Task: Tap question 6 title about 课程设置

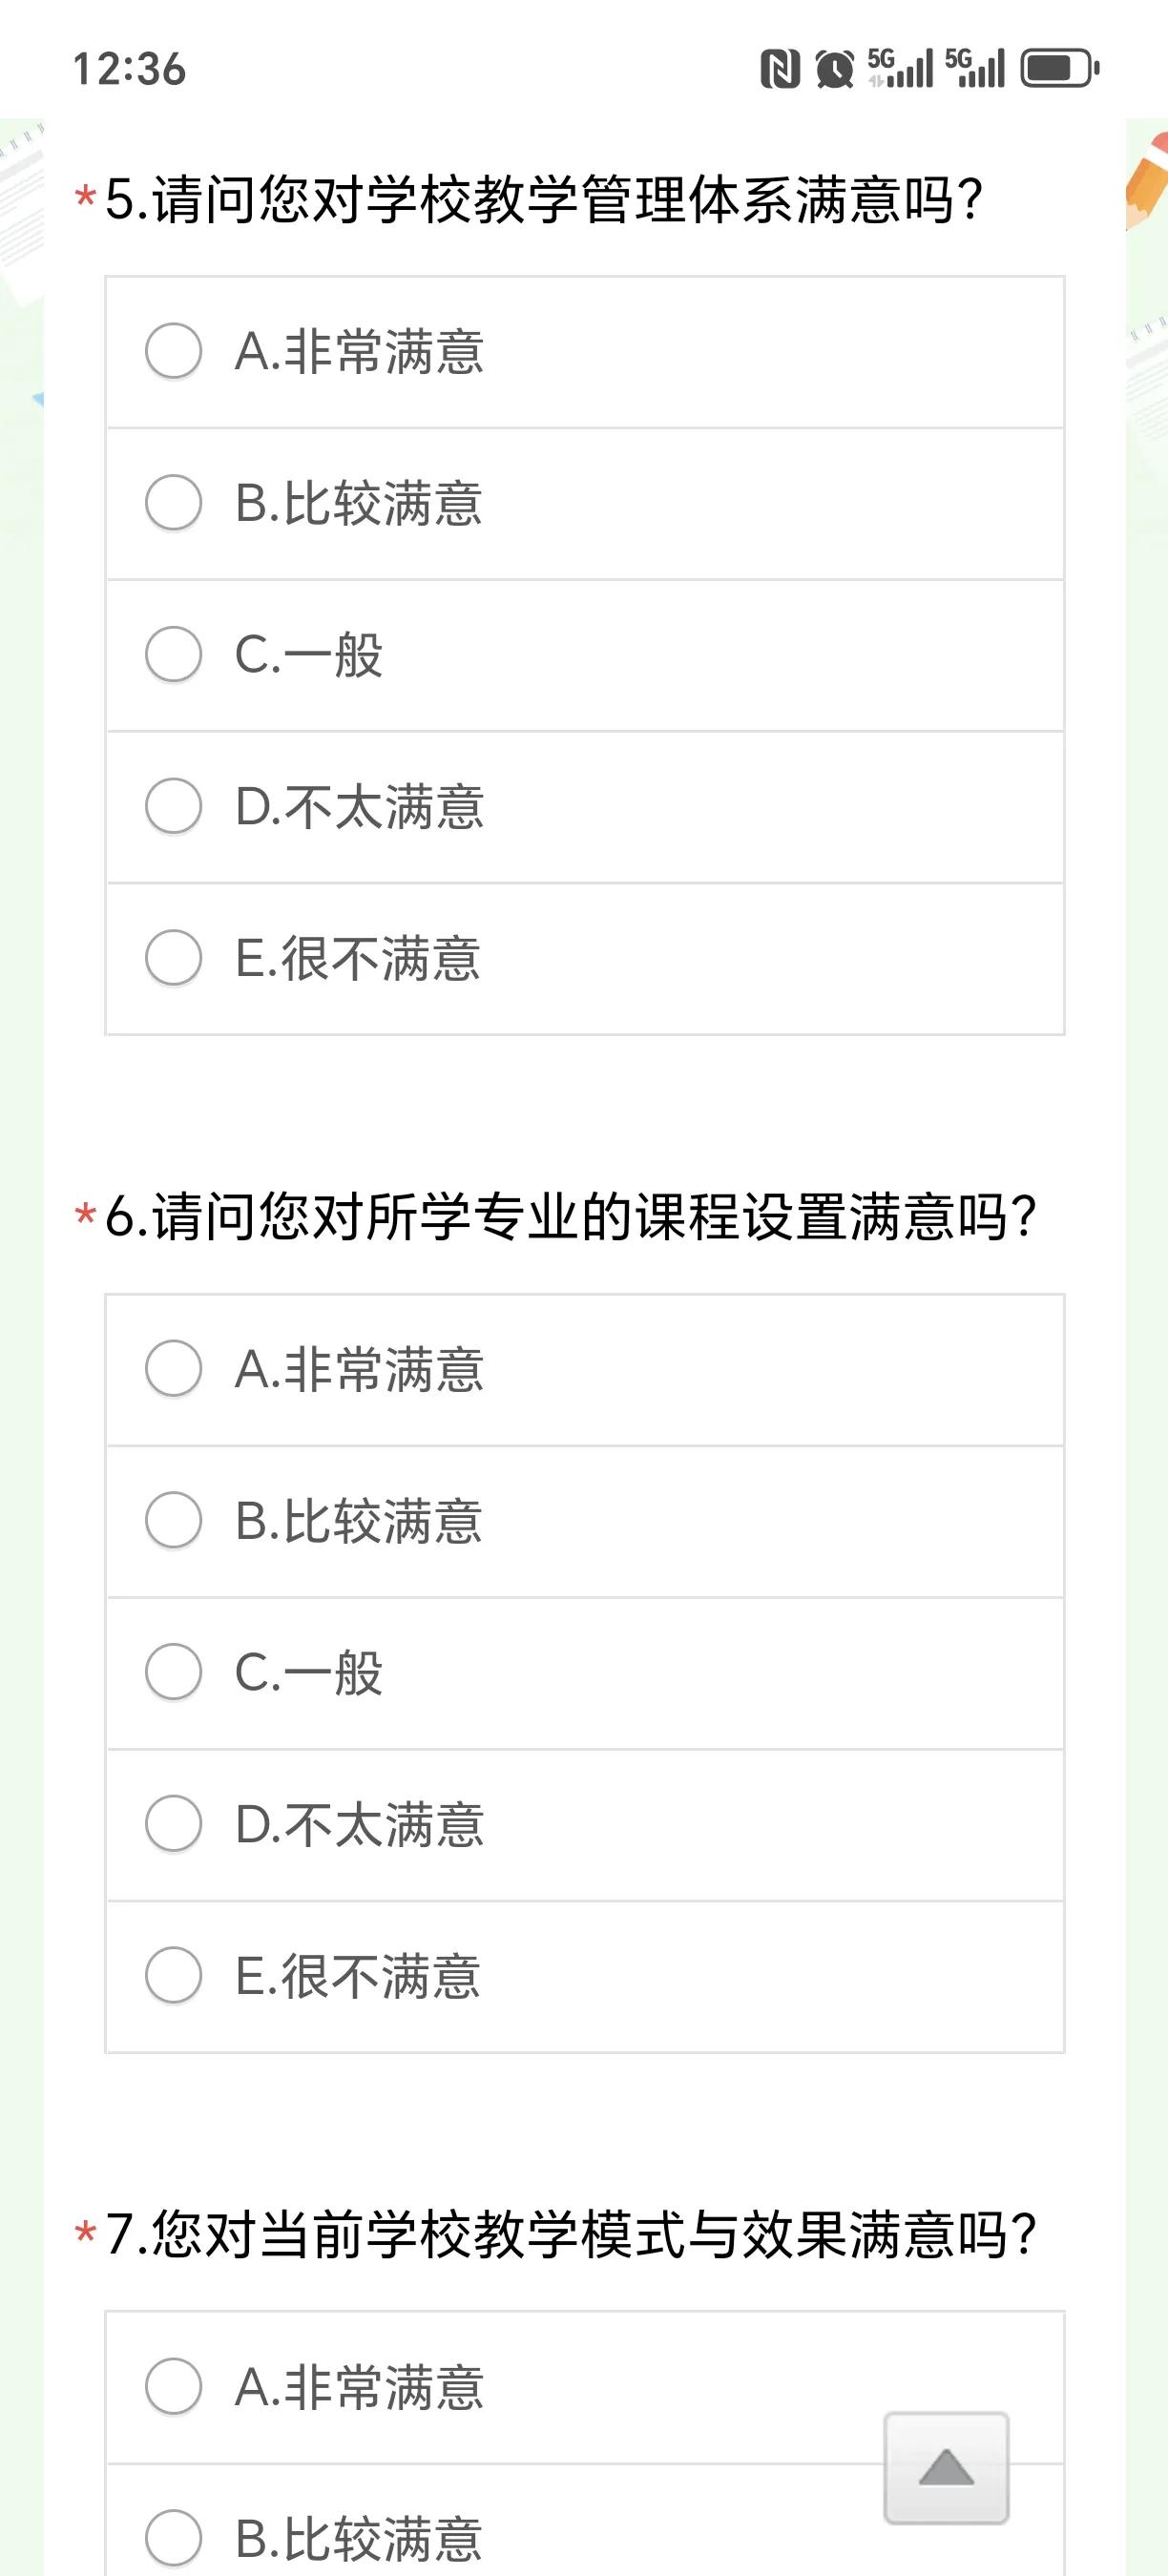Action: tap(571, 1217)
